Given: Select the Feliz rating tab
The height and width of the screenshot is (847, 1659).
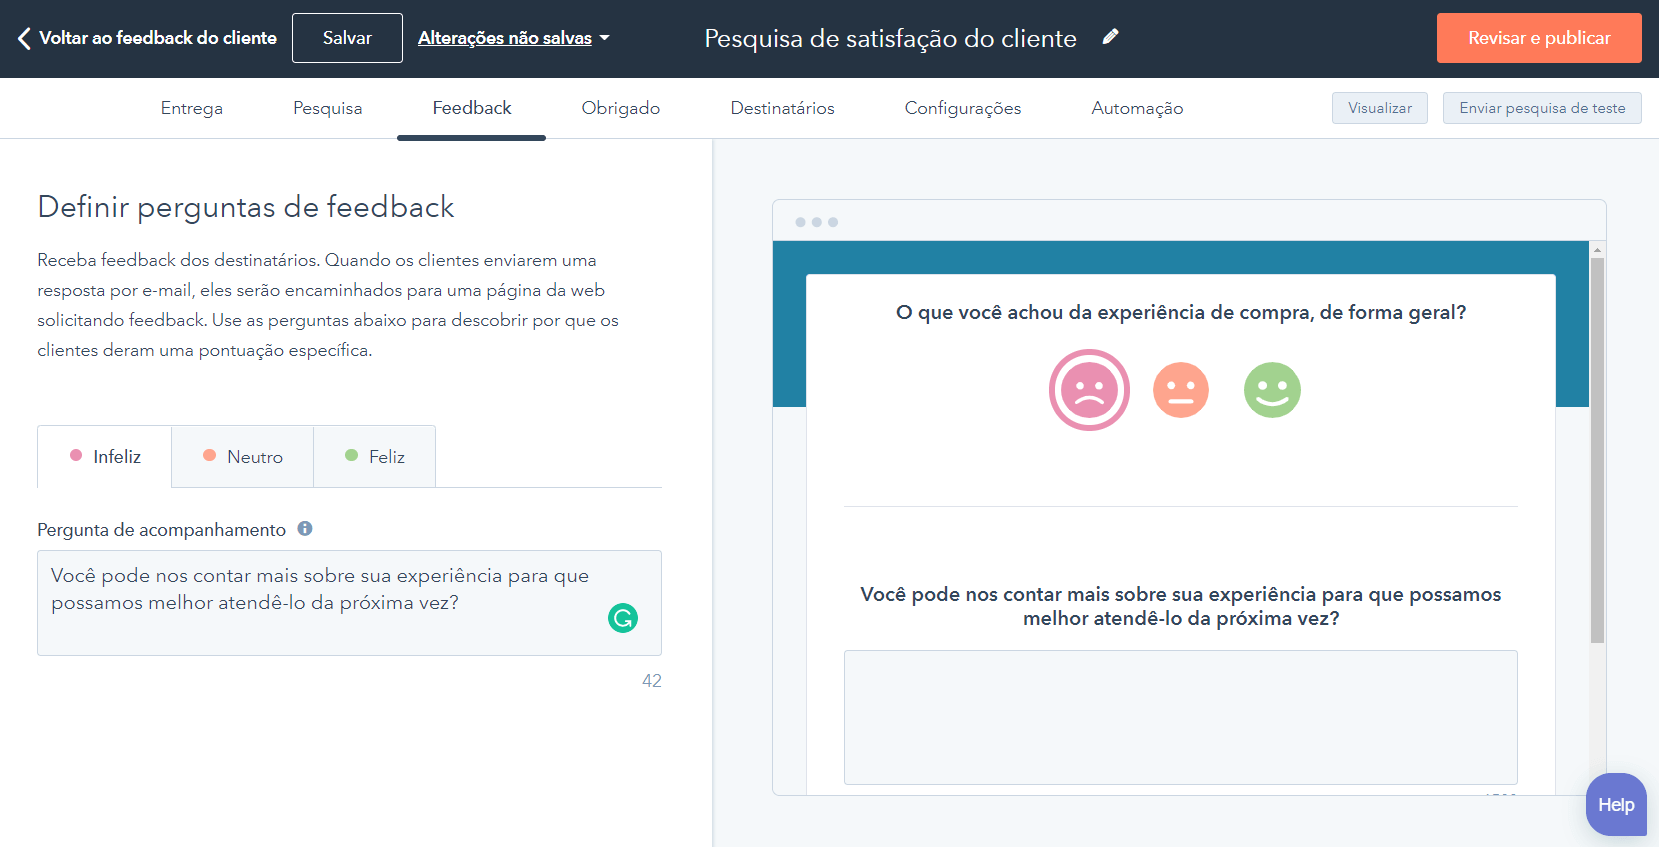Looking at the screenshot, I should pos(375,457).
